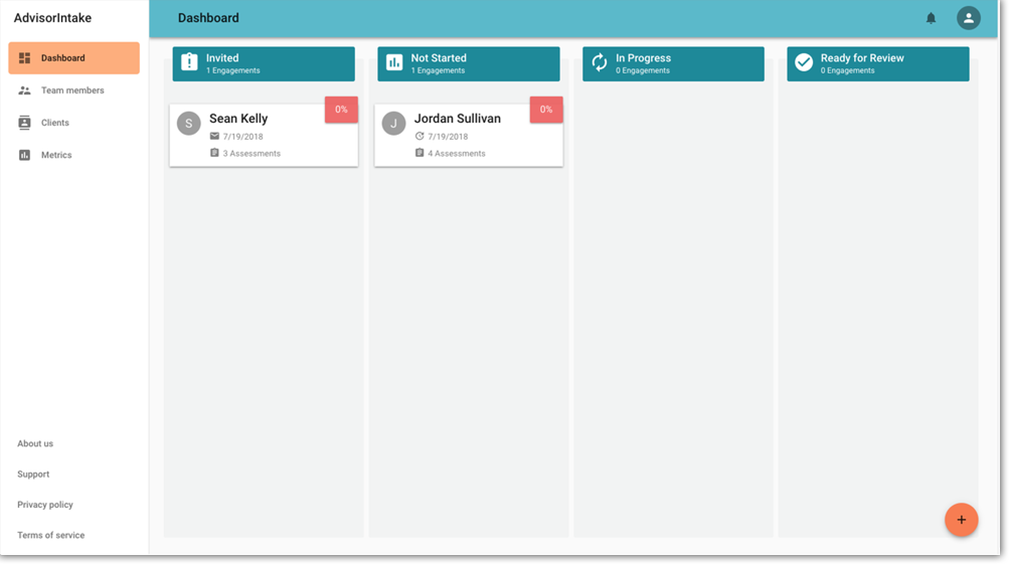Click 3 Assessments text
This screenshot has height=576, width=1019.
click(252, 153)
